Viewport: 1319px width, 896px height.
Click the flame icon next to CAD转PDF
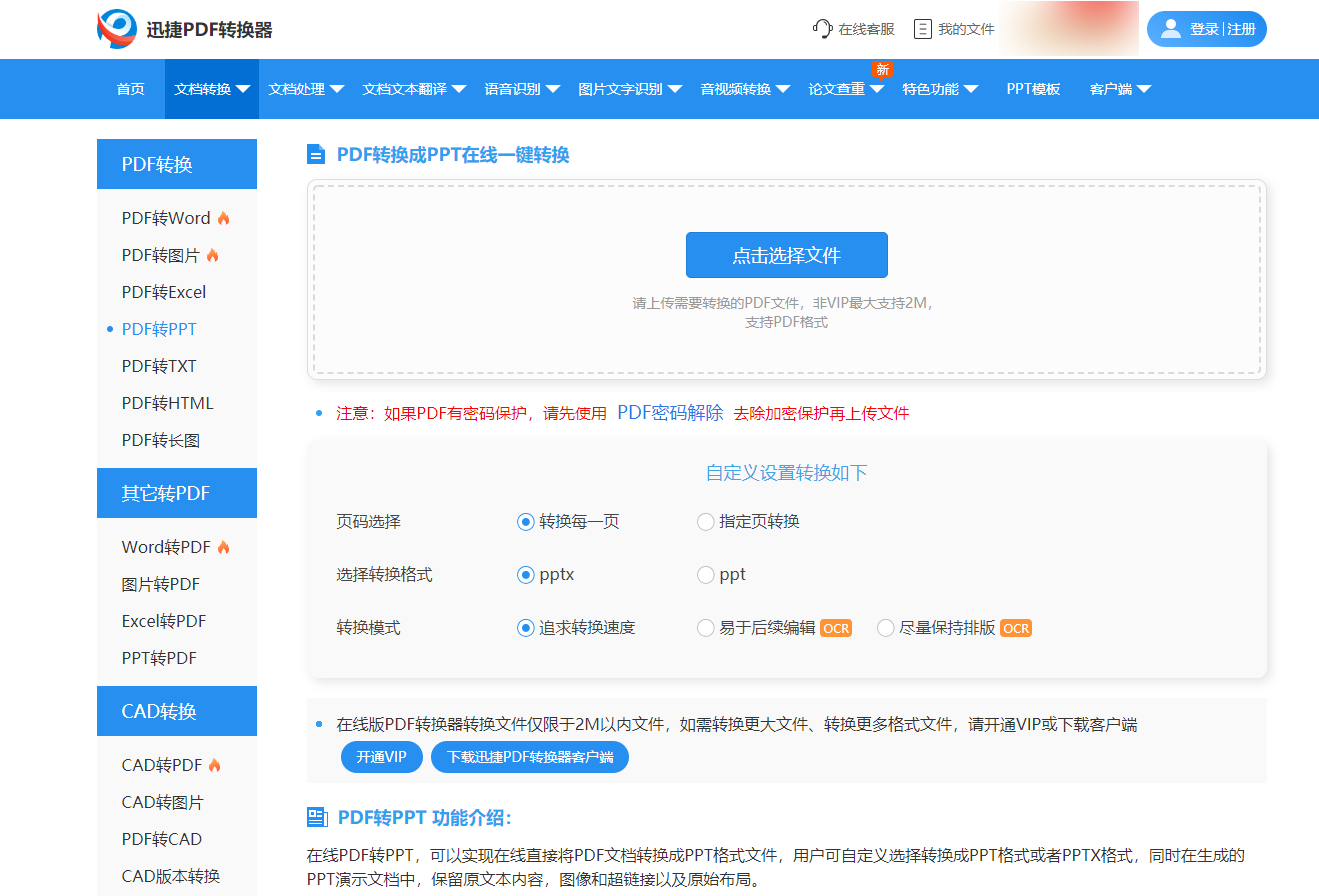point(215,765)
